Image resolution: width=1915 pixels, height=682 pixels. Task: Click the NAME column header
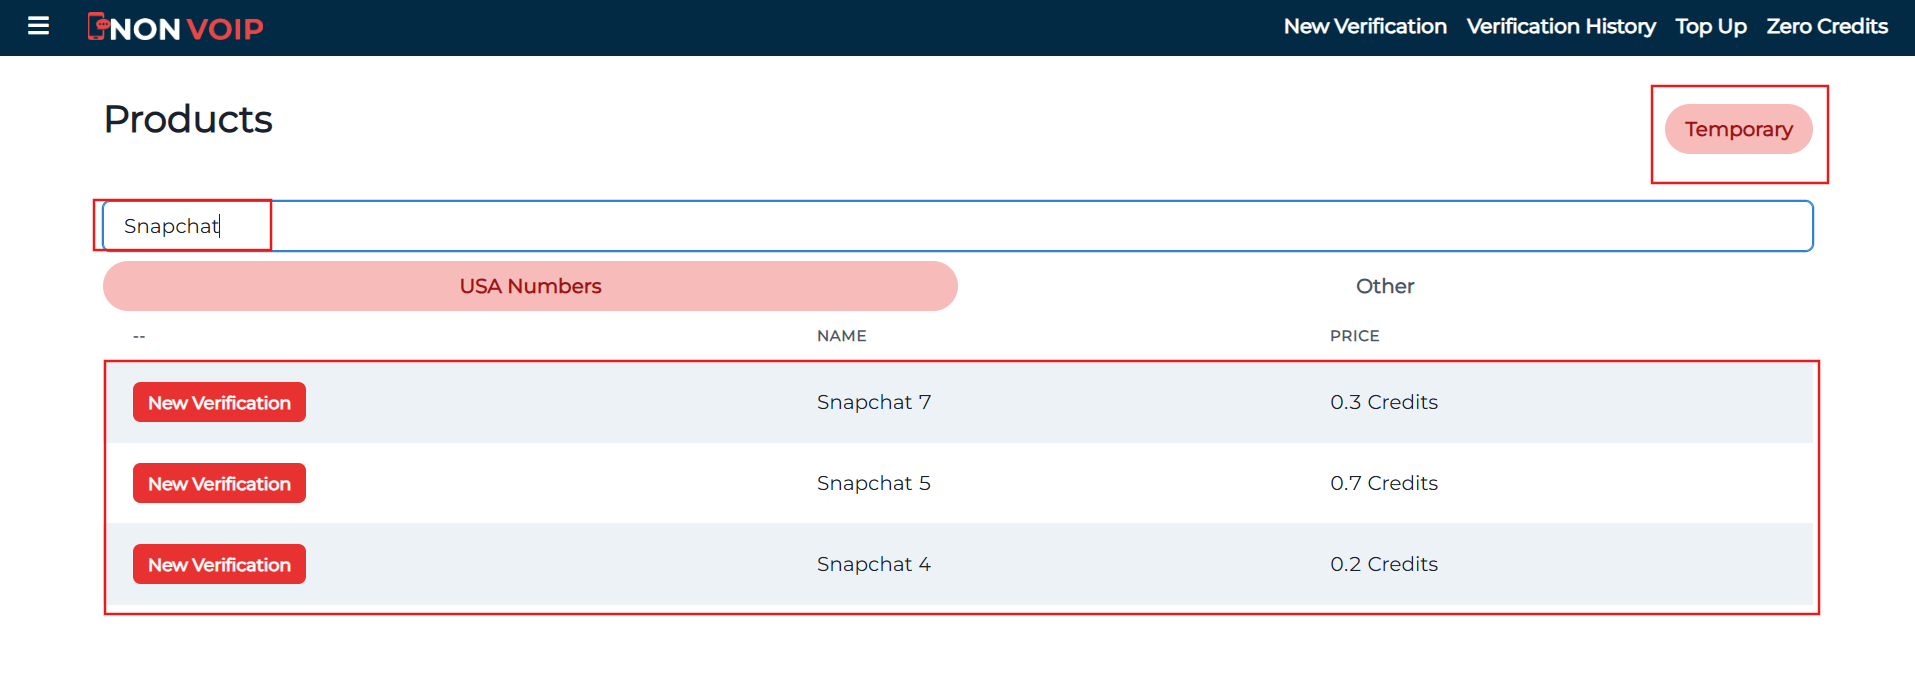842,336
